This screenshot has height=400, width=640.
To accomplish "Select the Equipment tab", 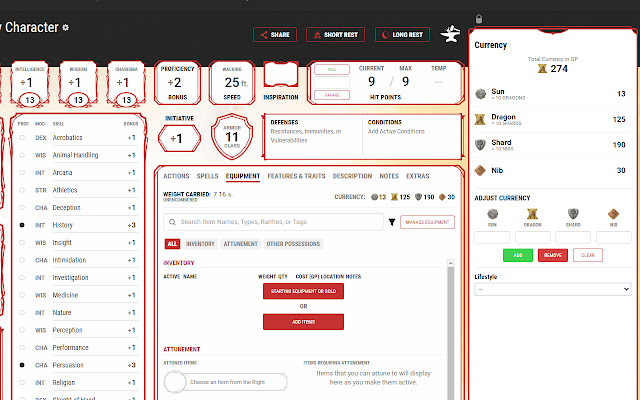I will 243,176.
